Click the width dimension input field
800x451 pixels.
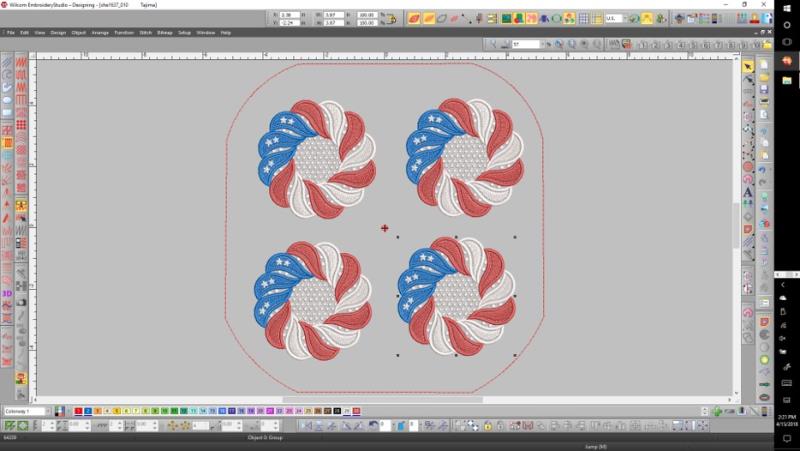click(334, 15)
